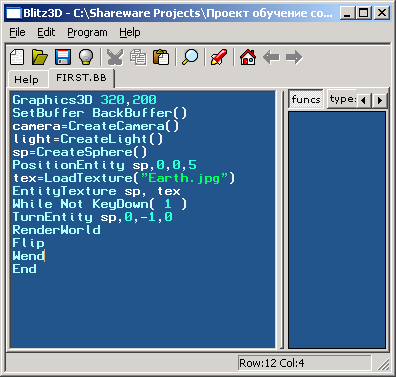The width and height of the screenshot is (396, 377).
Task: Click the back arrow toolbar icon
Action: click(x=271, y=57)
